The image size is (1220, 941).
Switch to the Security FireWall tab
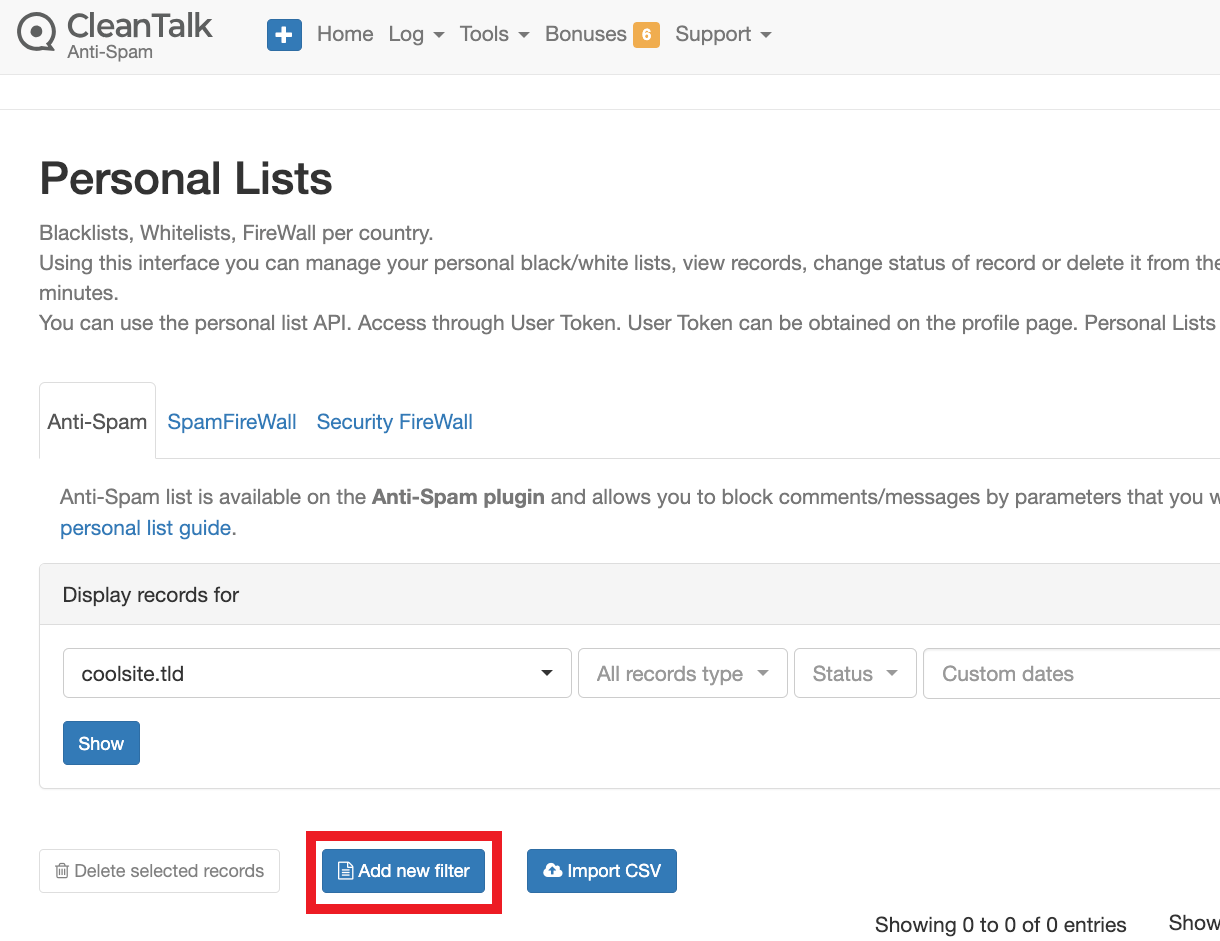395,422
